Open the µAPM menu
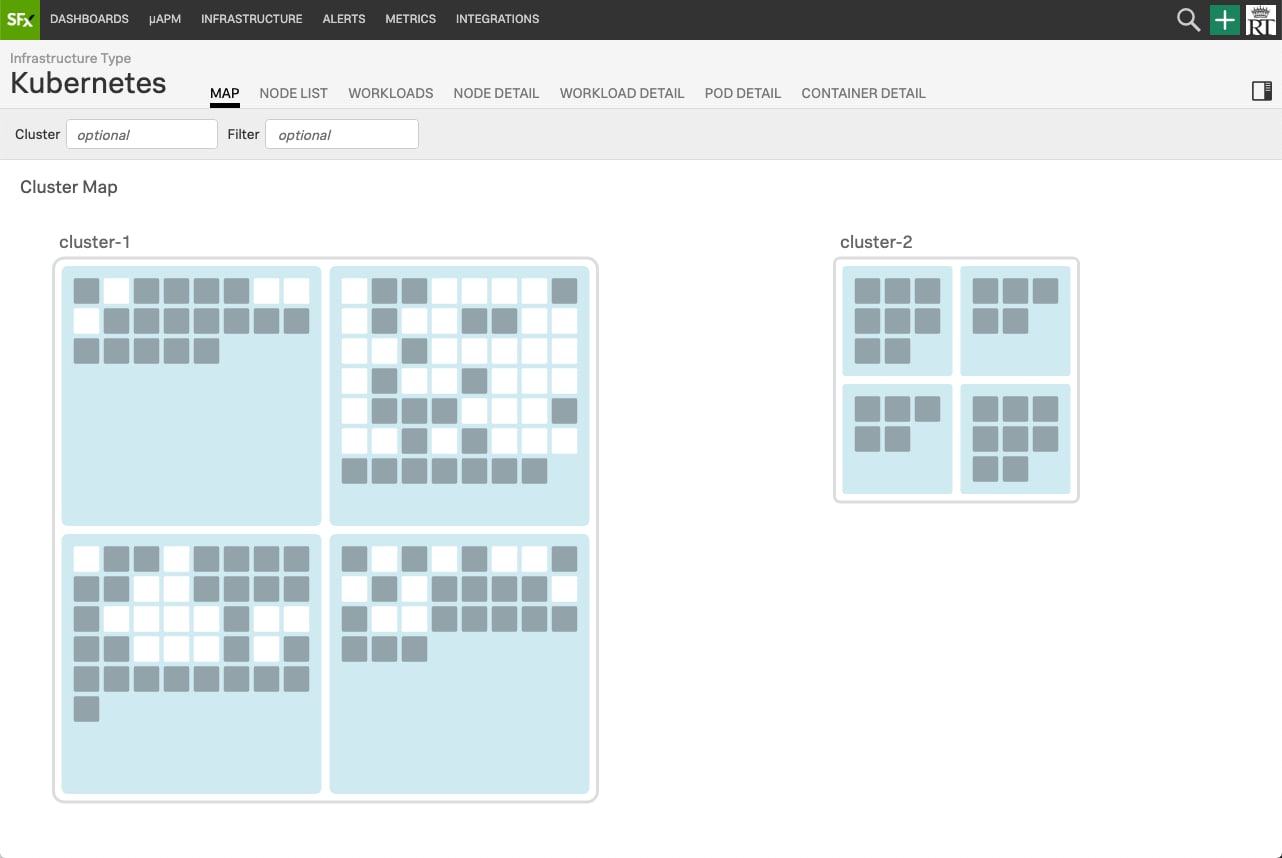This screenshot has height=858, width=1282. (x=164, y=19)
